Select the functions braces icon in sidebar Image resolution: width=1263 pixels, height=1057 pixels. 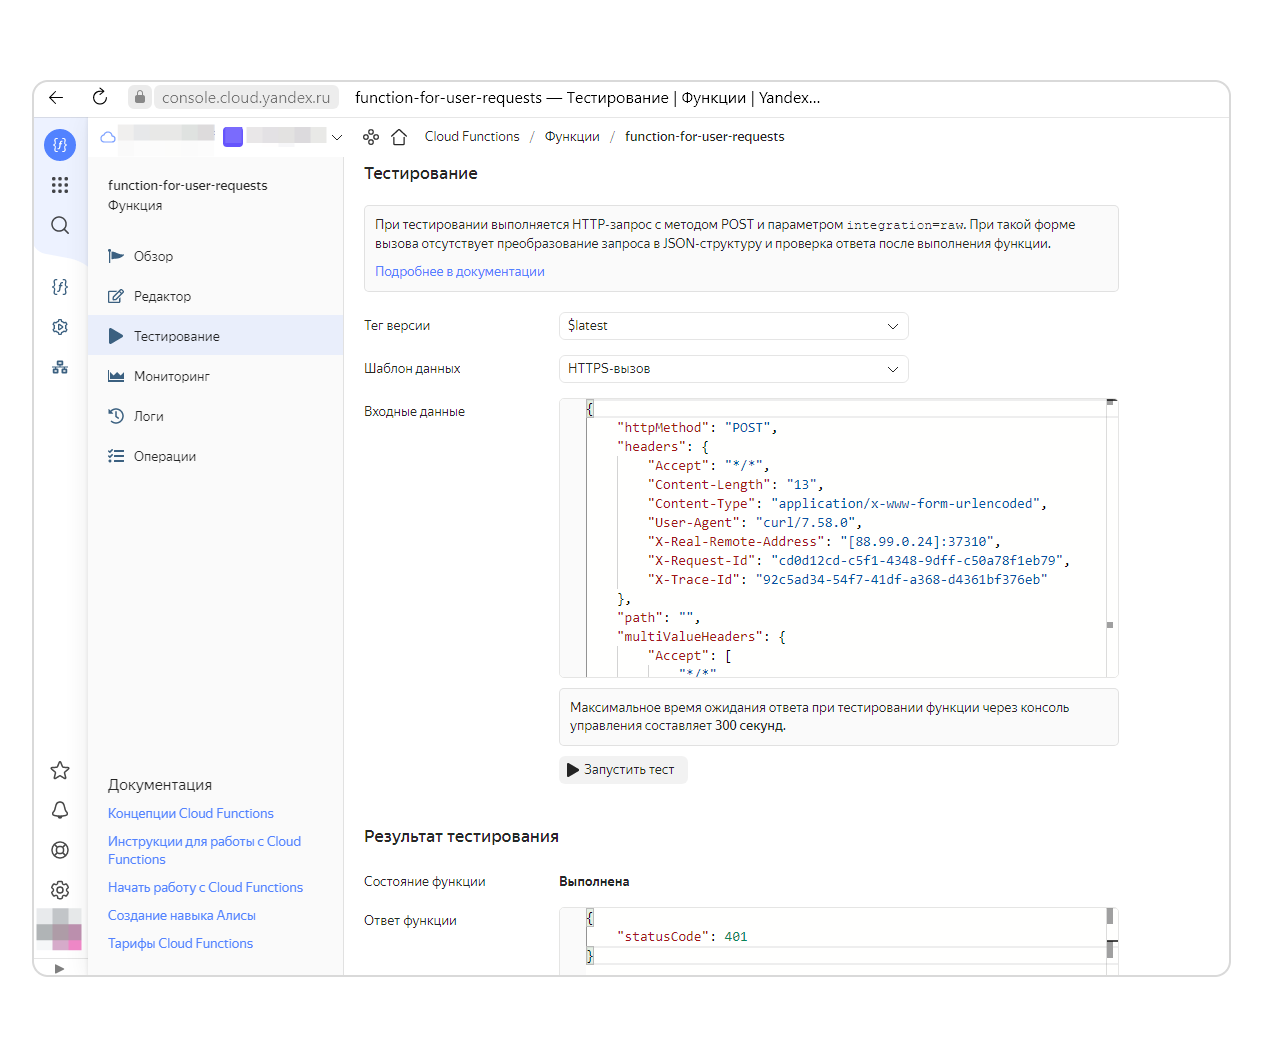pyautogui.click(x=60, y=287)
